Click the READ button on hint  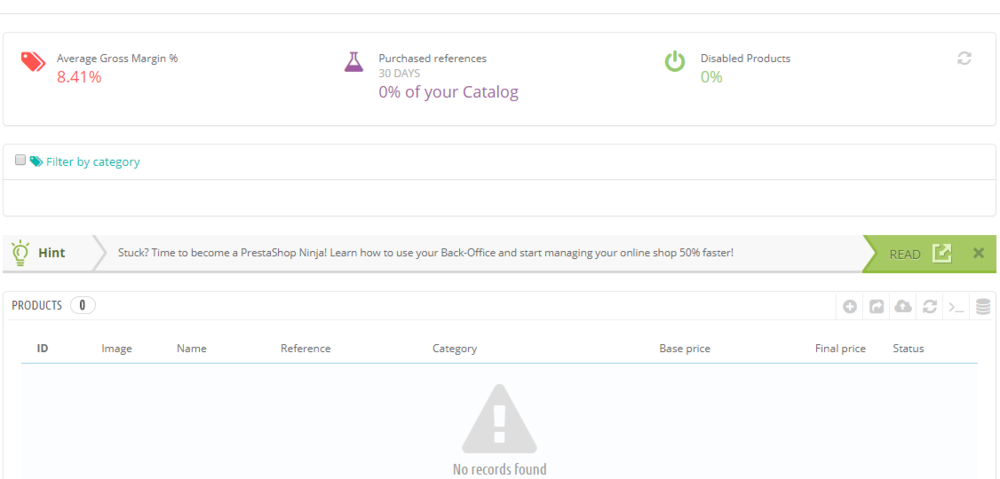click(905, 254)
